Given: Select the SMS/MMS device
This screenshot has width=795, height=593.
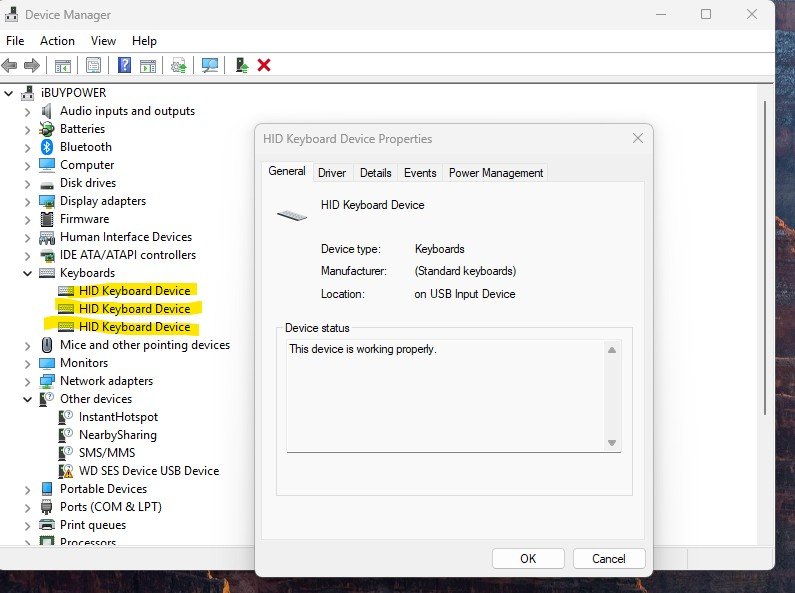Looking at the screenshot, I should click(107, 453).
